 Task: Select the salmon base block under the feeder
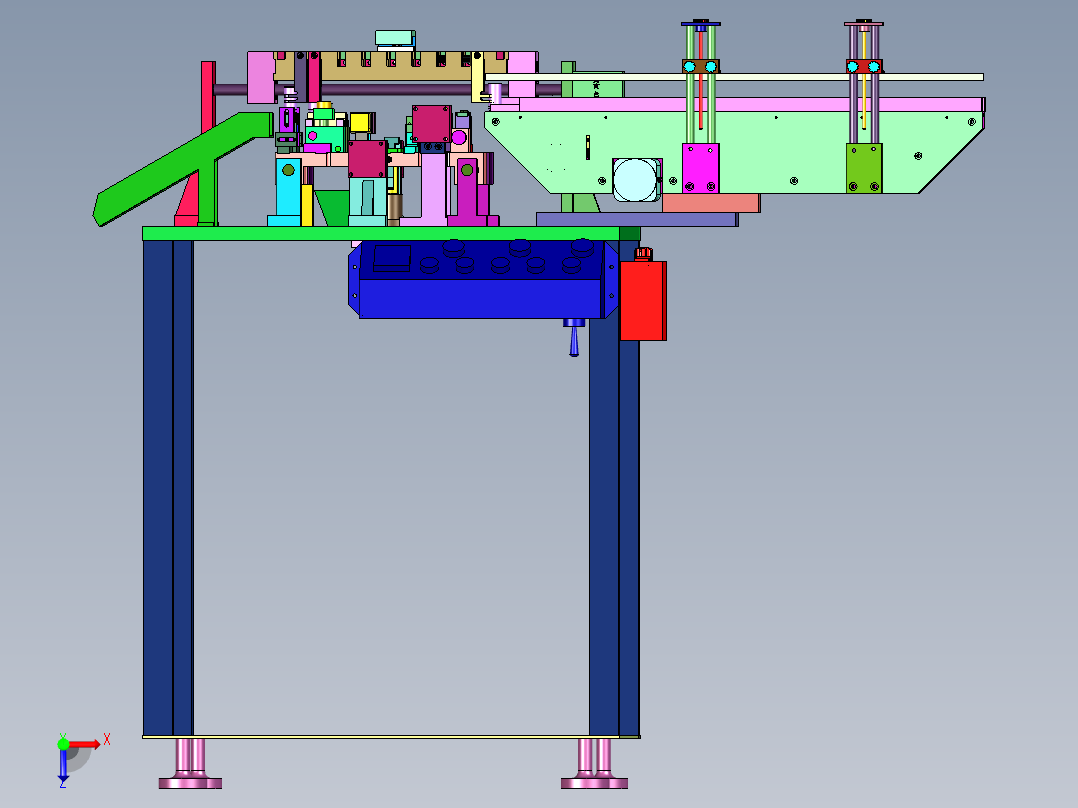[712, 203]
